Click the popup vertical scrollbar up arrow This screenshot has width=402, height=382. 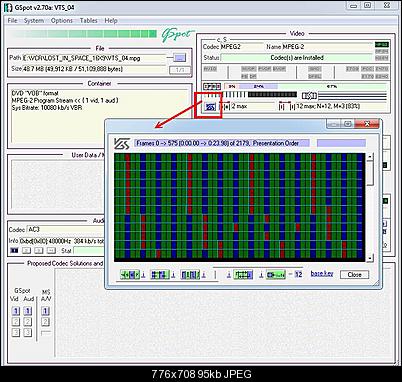pyautogui.click(x=370, y=157)
